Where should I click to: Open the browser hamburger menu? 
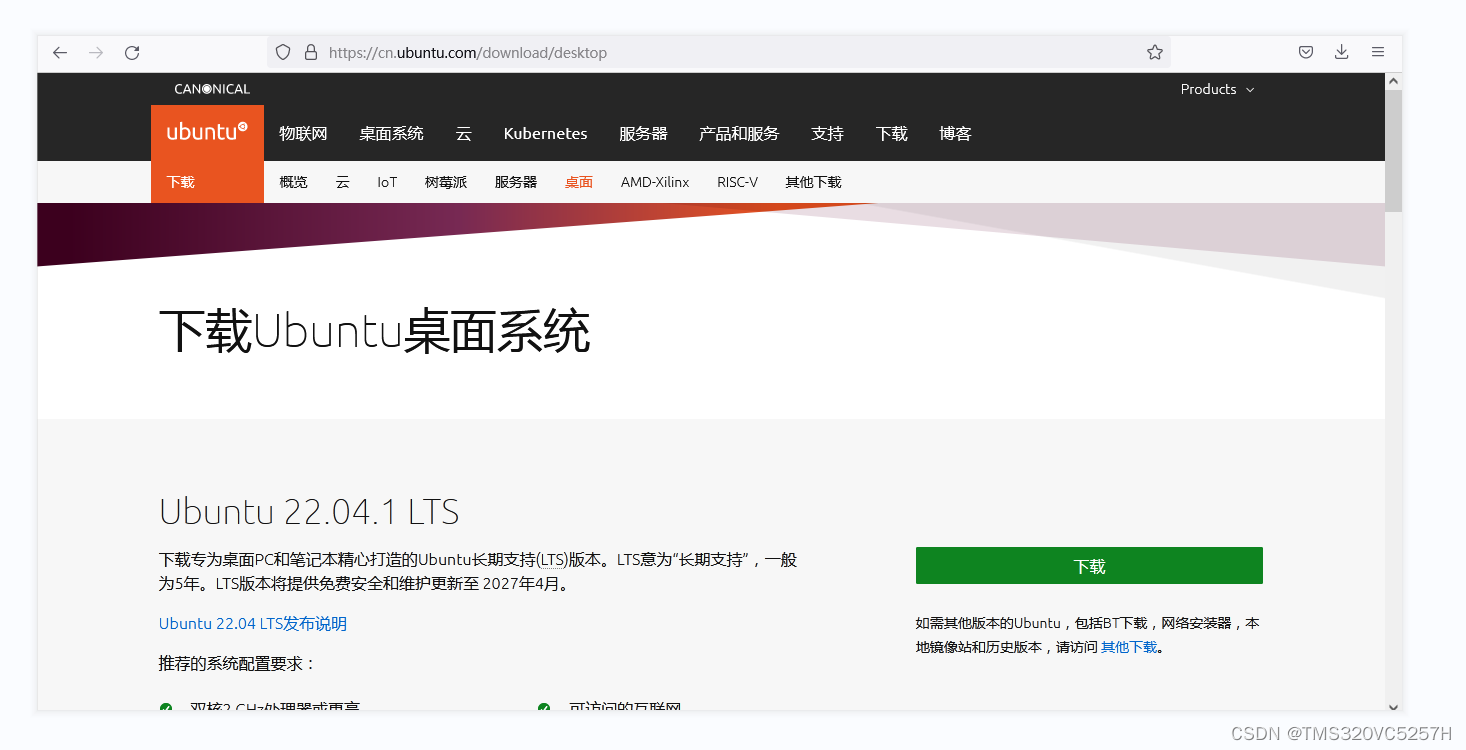pyautogui.click(x=1378, y=52)
